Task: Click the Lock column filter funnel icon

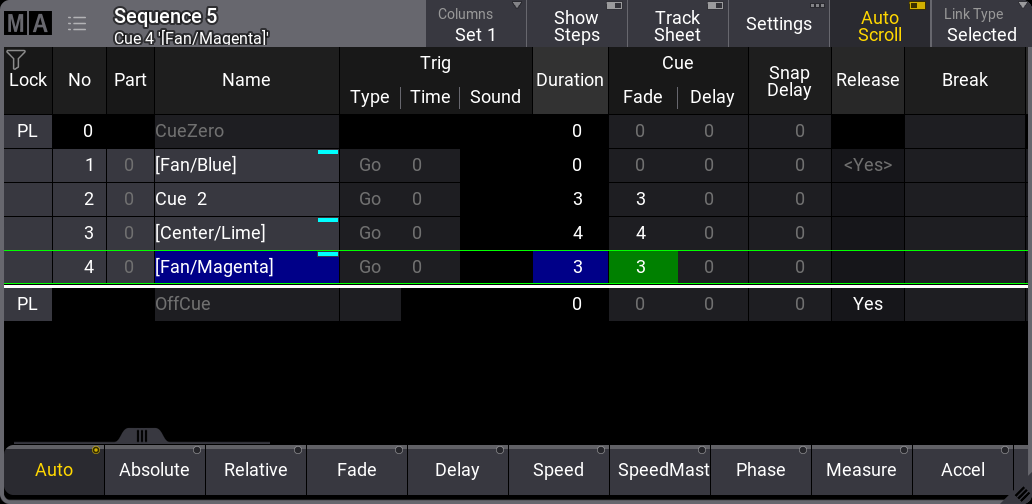Action: (x=16, y=60)
